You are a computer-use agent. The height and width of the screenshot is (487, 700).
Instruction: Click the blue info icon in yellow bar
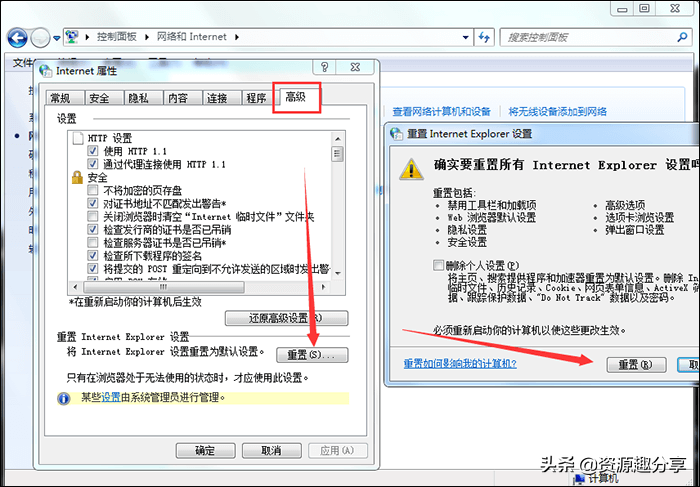(x=64, y=398)
